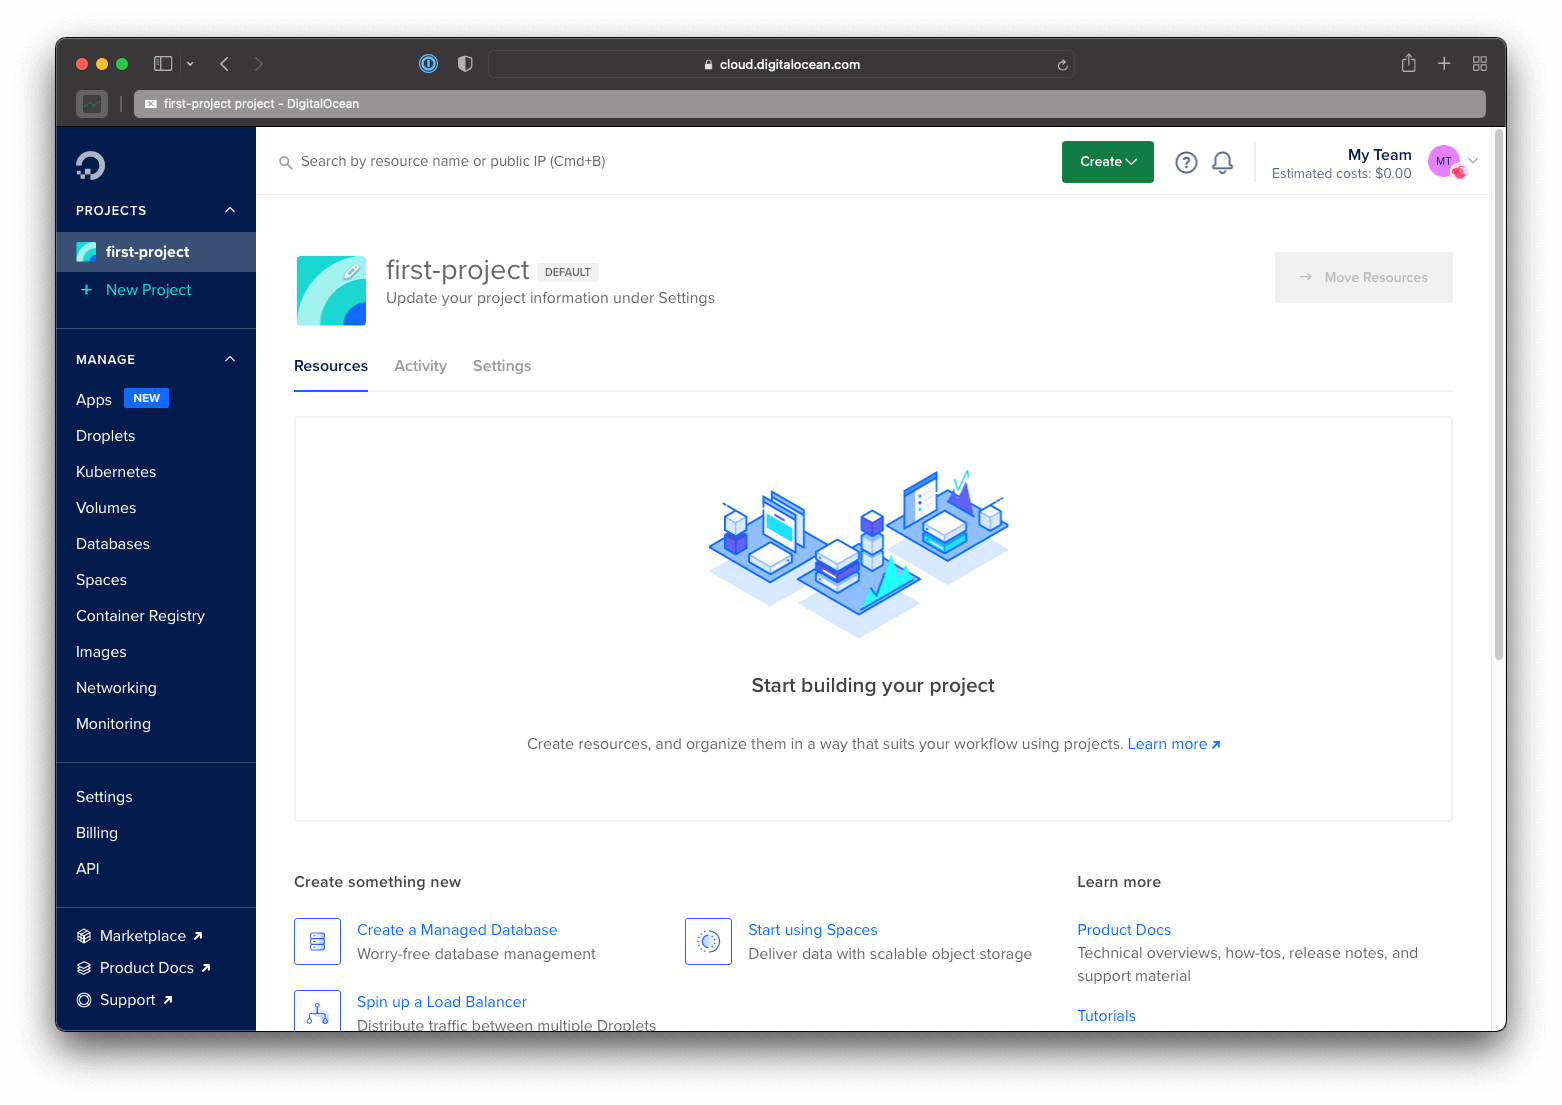1562x1105 pixels.
Task: Open Volumes in the sidebar
Action: [x=106, y=508]
